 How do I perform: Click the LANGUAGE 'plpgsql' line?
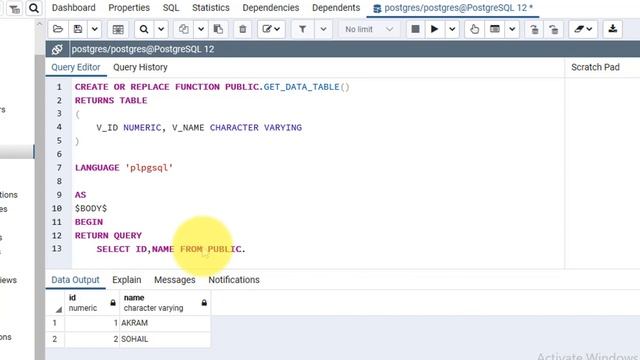(x=124, y=168)
